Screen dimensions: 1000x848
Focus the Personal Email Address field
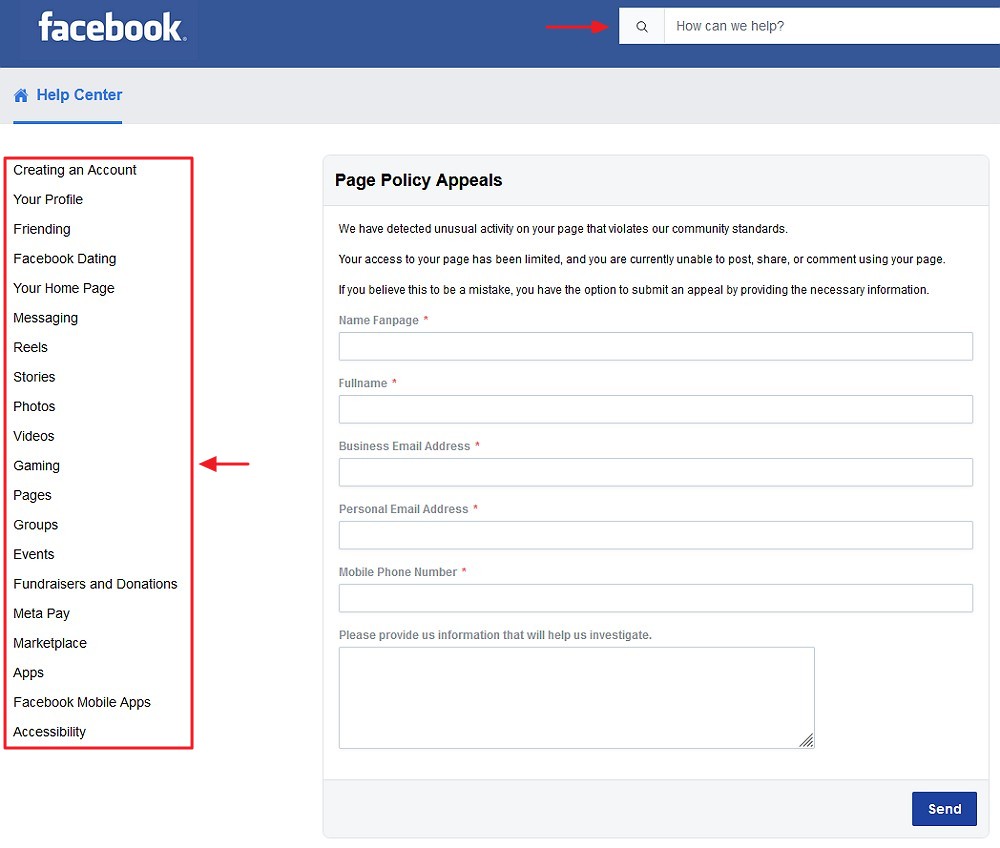click(x=656, y=536)
